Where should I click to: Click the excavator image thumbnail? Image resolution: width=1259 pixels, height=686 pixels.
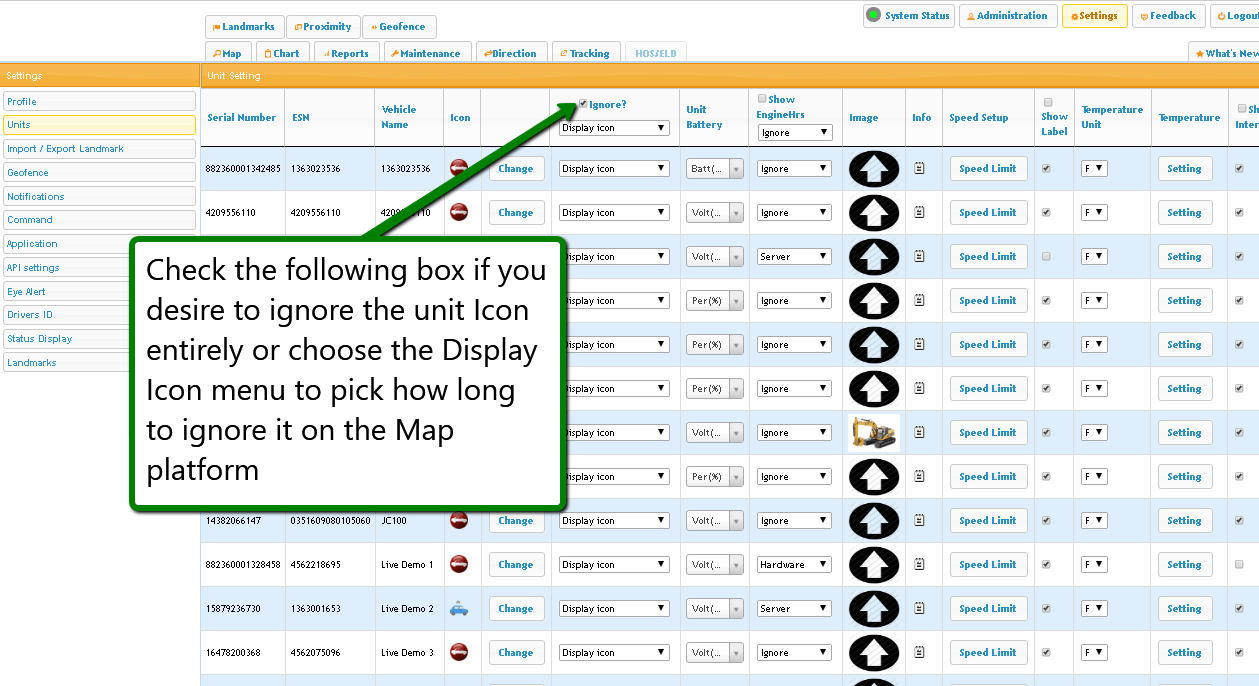873,433
